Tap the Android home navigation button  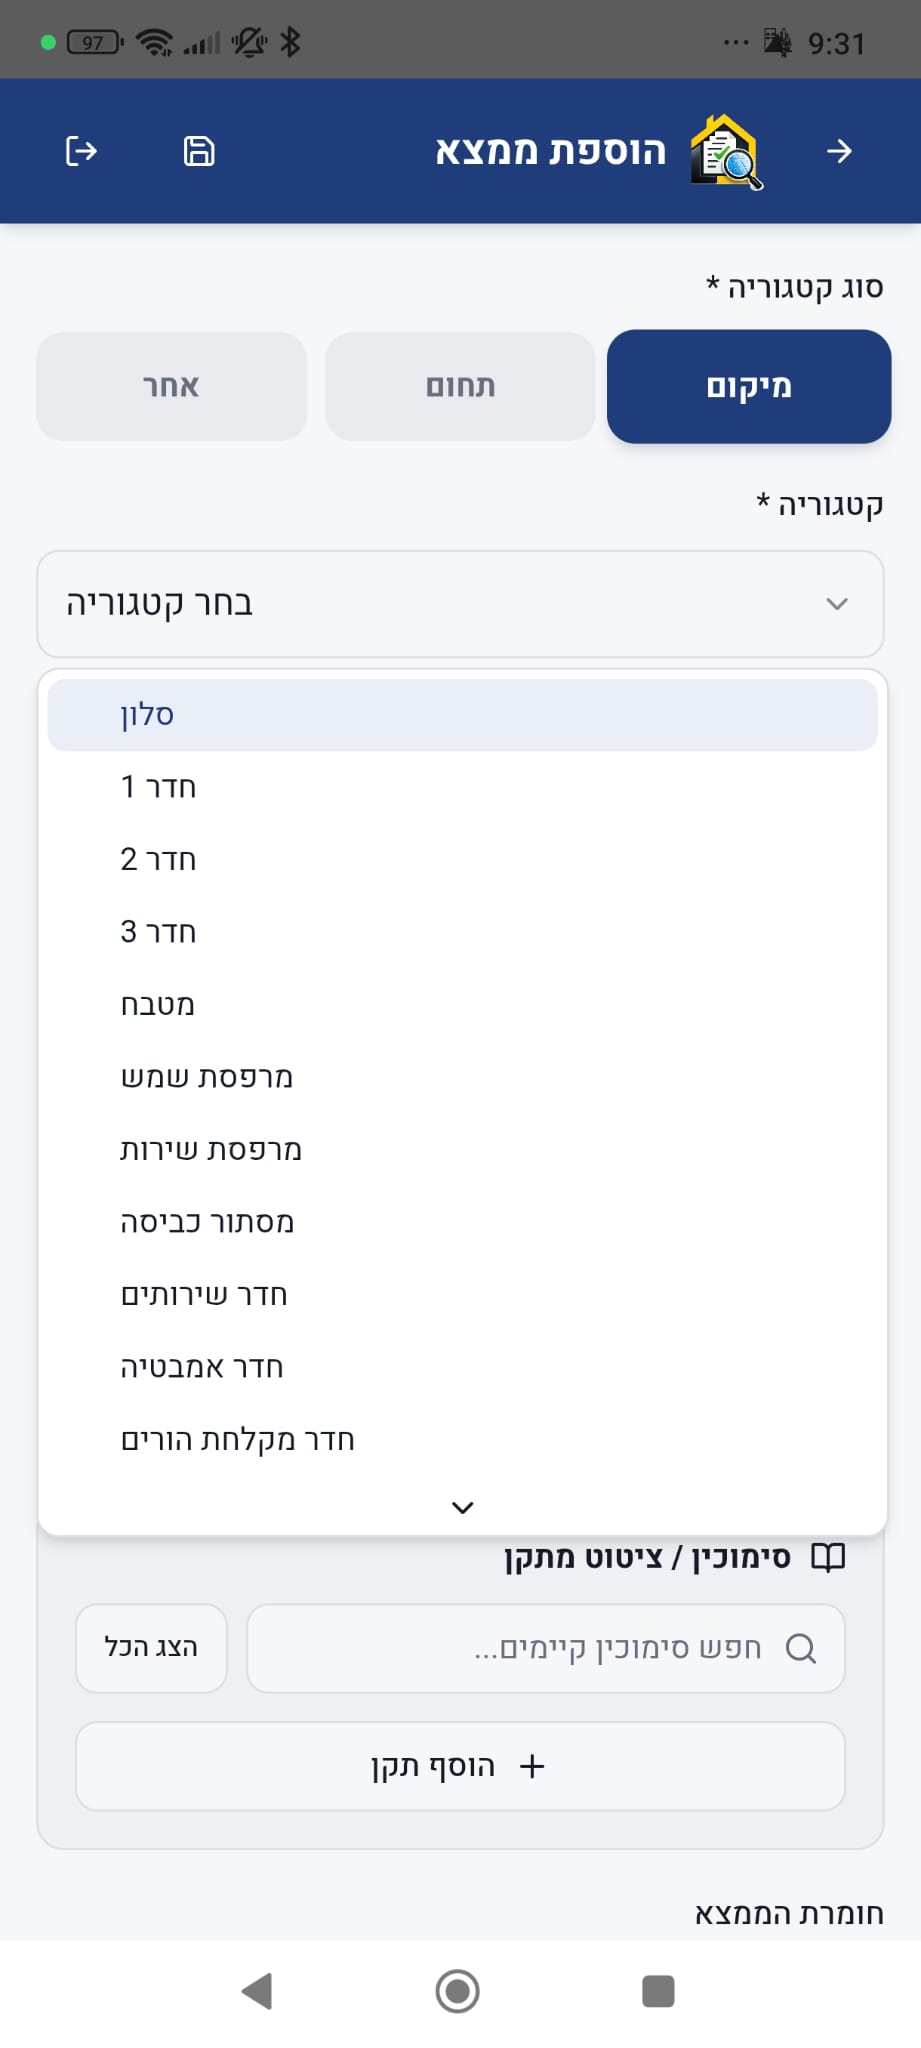tap(458, 1991)
